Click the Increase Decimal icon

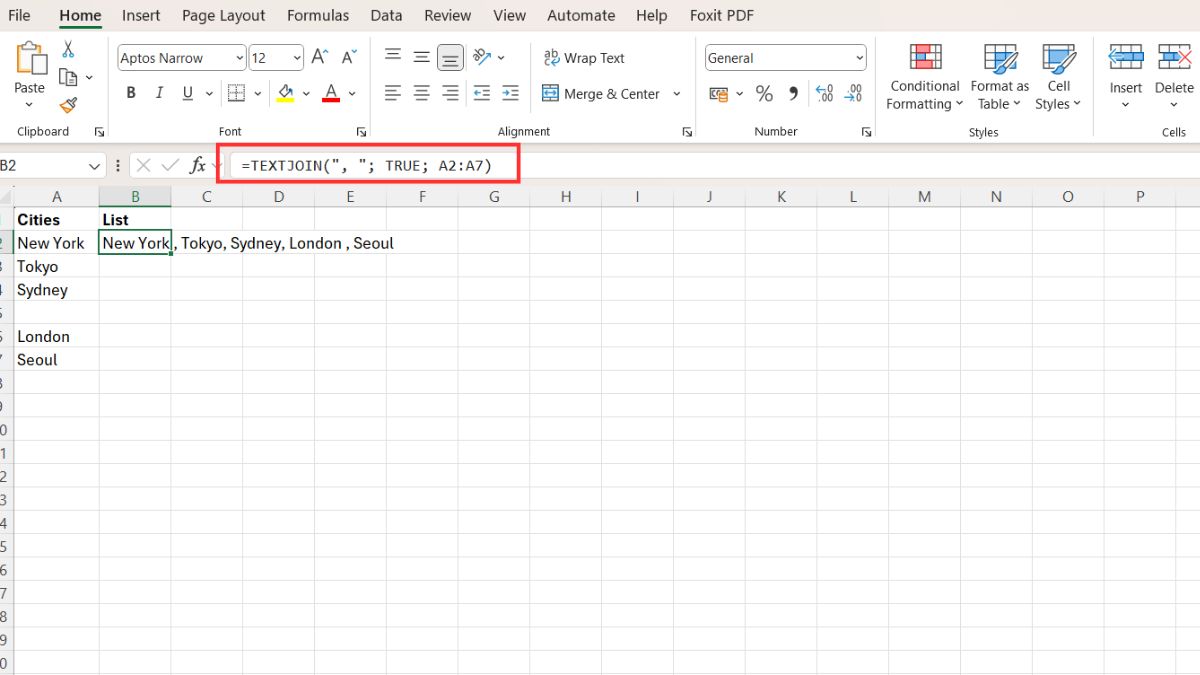click(x=827, y=93)
